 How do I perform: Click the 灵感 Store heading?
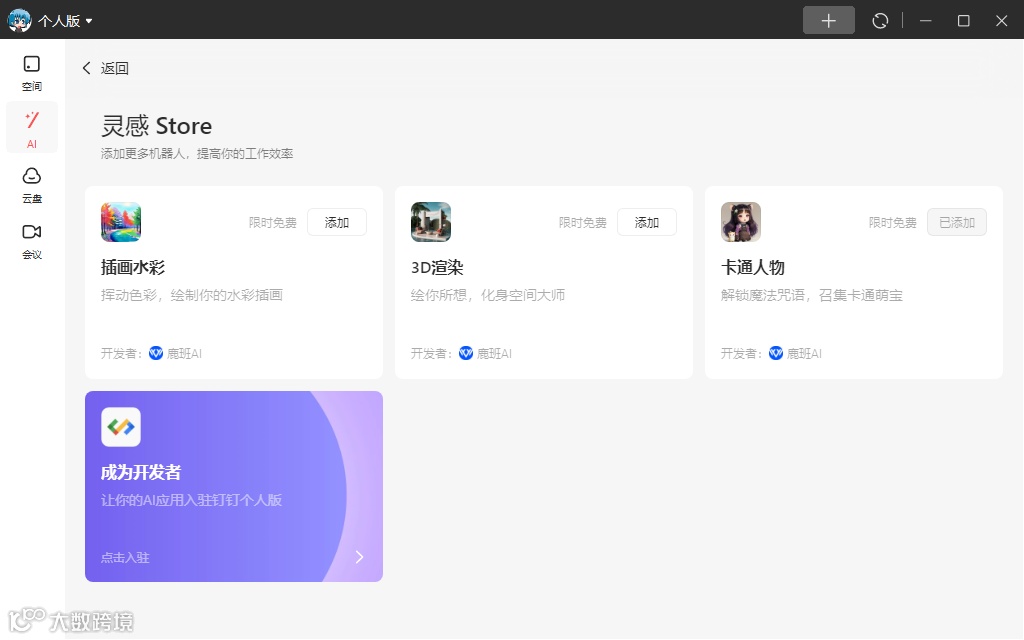coord(157,126)
